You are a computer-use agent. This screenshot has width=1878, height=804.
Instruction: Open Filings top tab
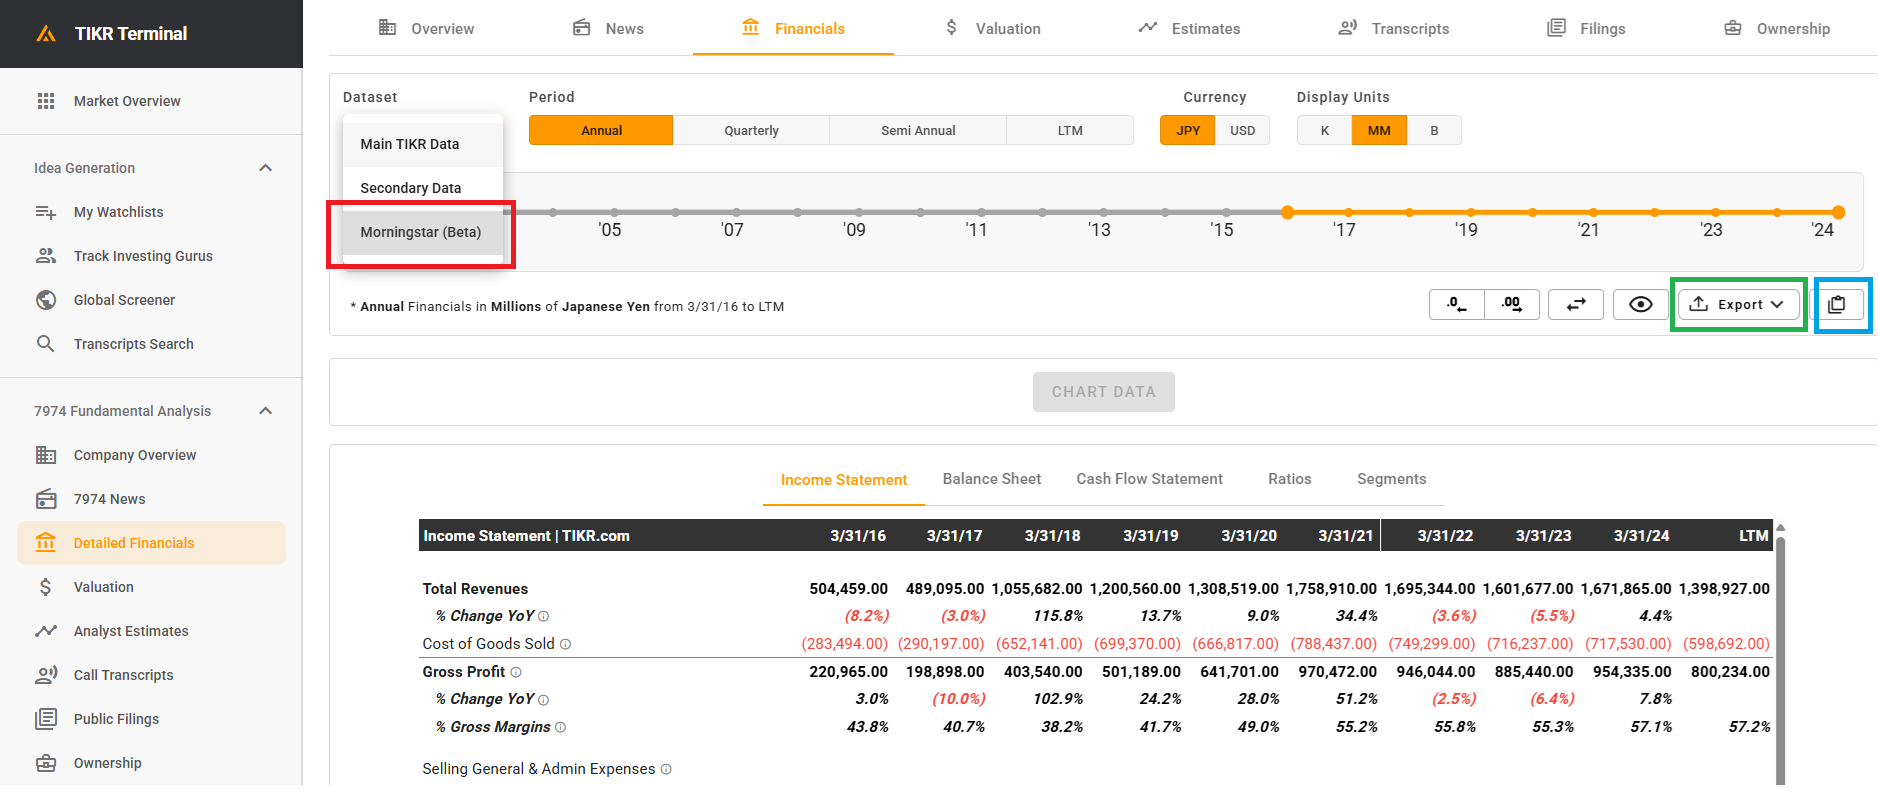click(x=1586, y=29)
